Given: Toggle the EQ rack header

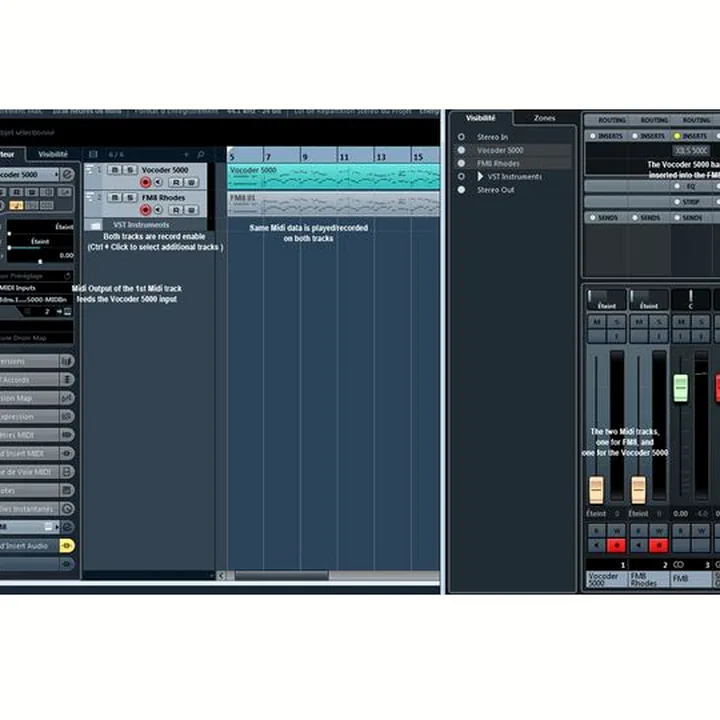Looking at the screenshot, I should click(691, 186).
